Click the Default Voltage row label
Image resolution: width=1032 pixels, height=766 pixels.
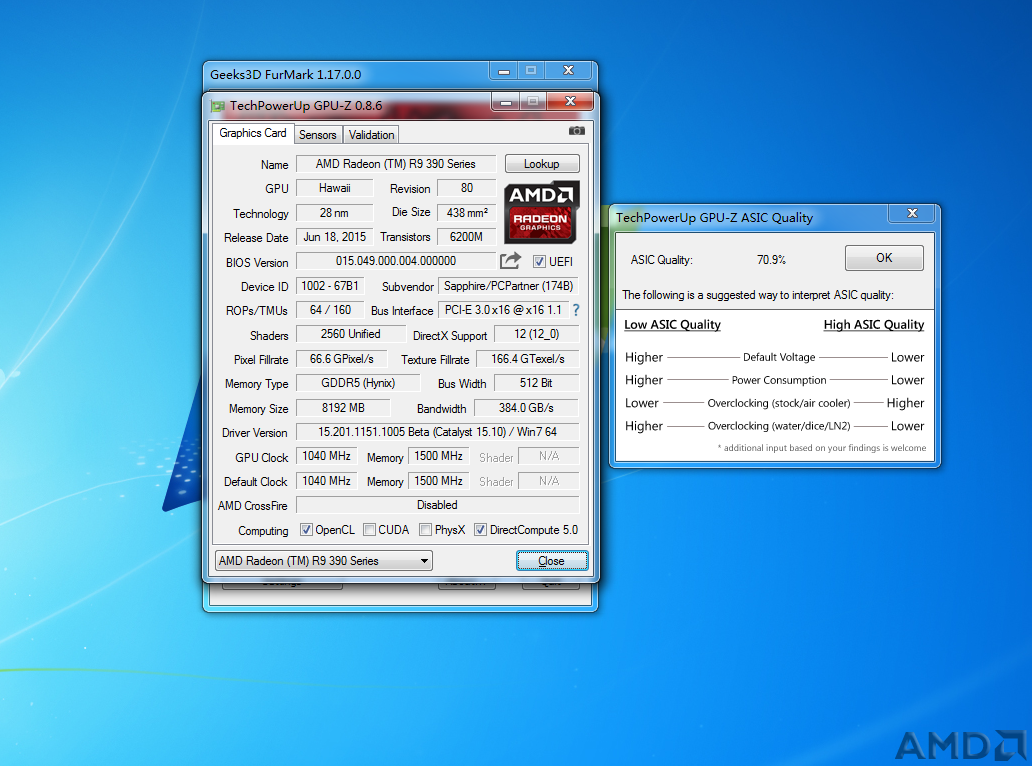point(779,357)
